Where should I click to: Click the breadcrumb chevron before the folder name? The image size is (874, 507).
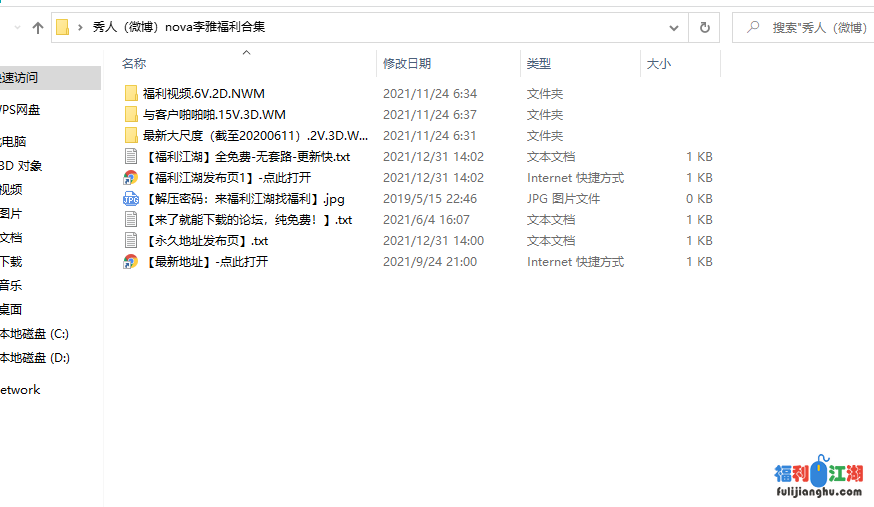(x=80, y=28)
